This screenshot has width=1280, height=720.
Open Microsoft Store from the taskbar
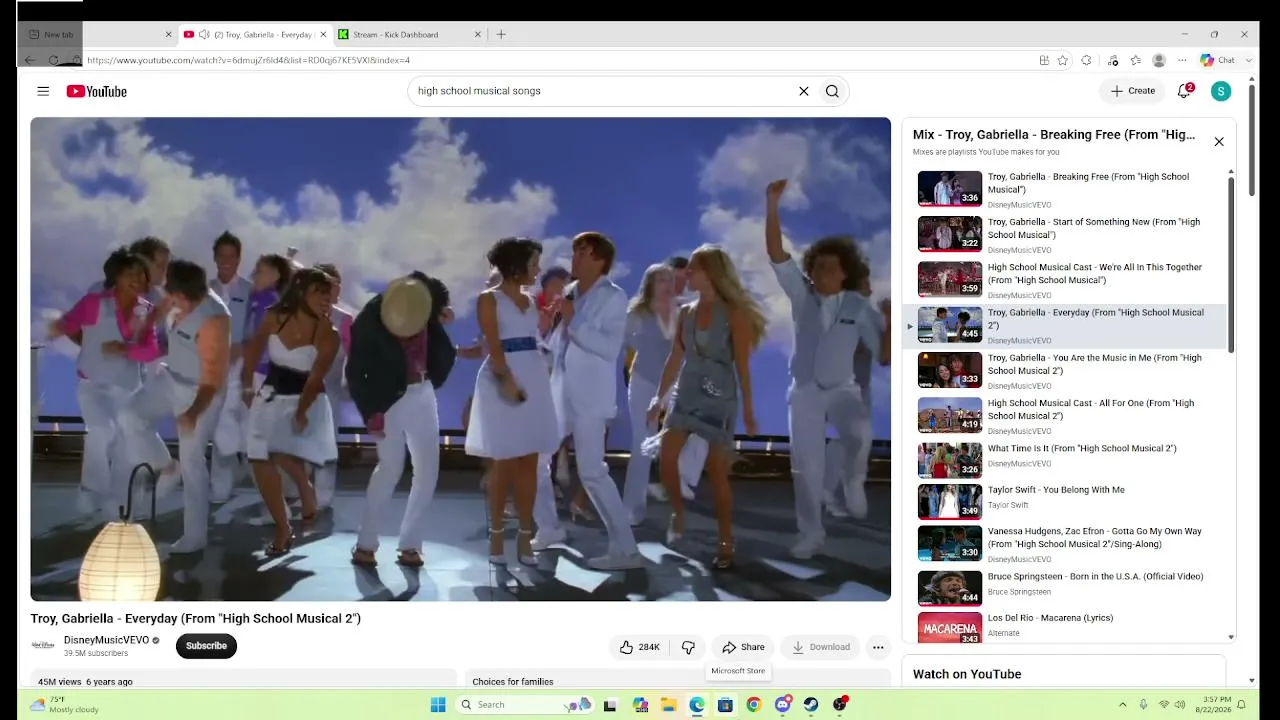pos(725,705)
